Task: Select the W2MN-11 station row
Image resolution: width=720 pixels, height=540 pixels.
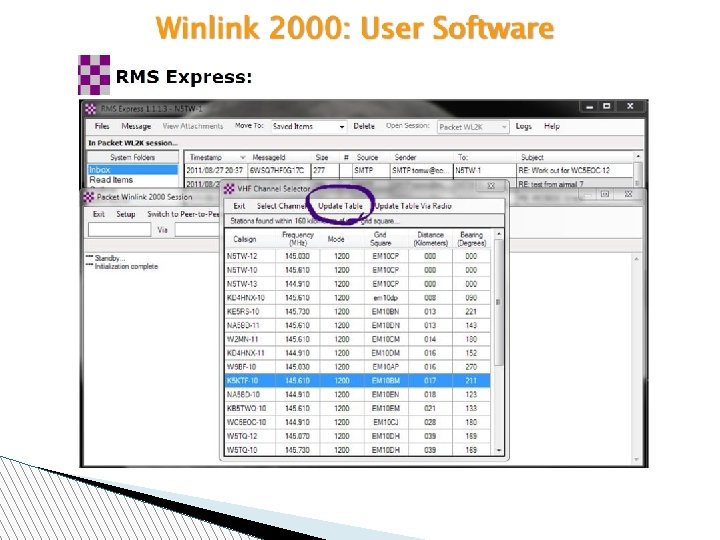Action: tap(358, 339)
